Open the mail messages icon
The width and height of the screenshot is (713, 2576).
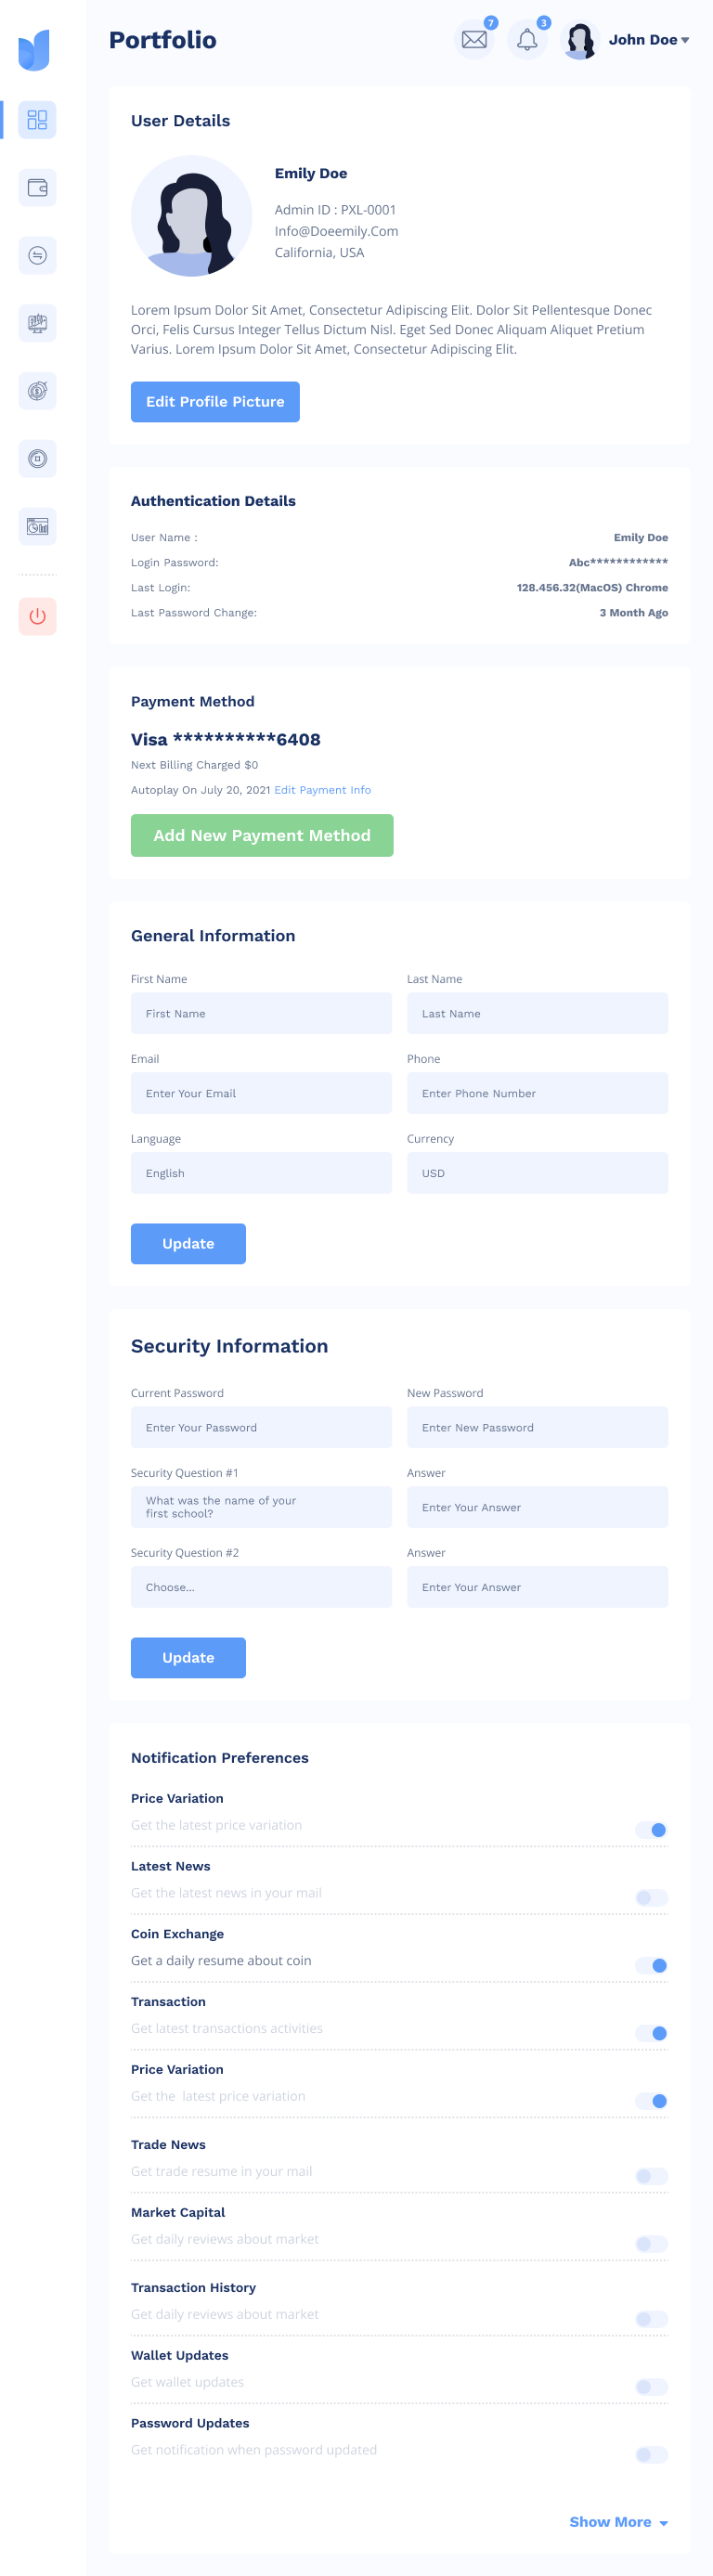[x=474, y=40]
